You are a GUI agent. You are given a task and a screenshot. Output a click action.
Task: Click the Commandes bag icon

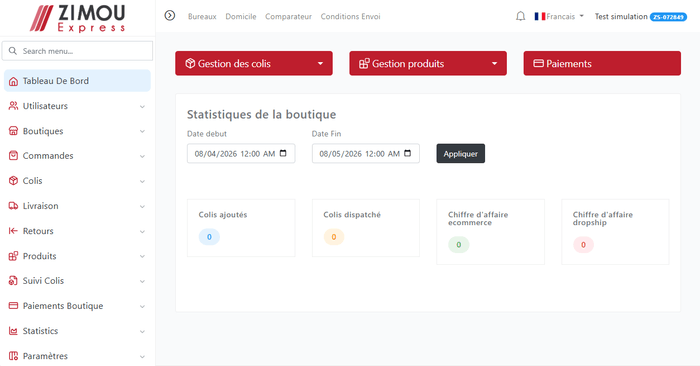pos(13,156)
